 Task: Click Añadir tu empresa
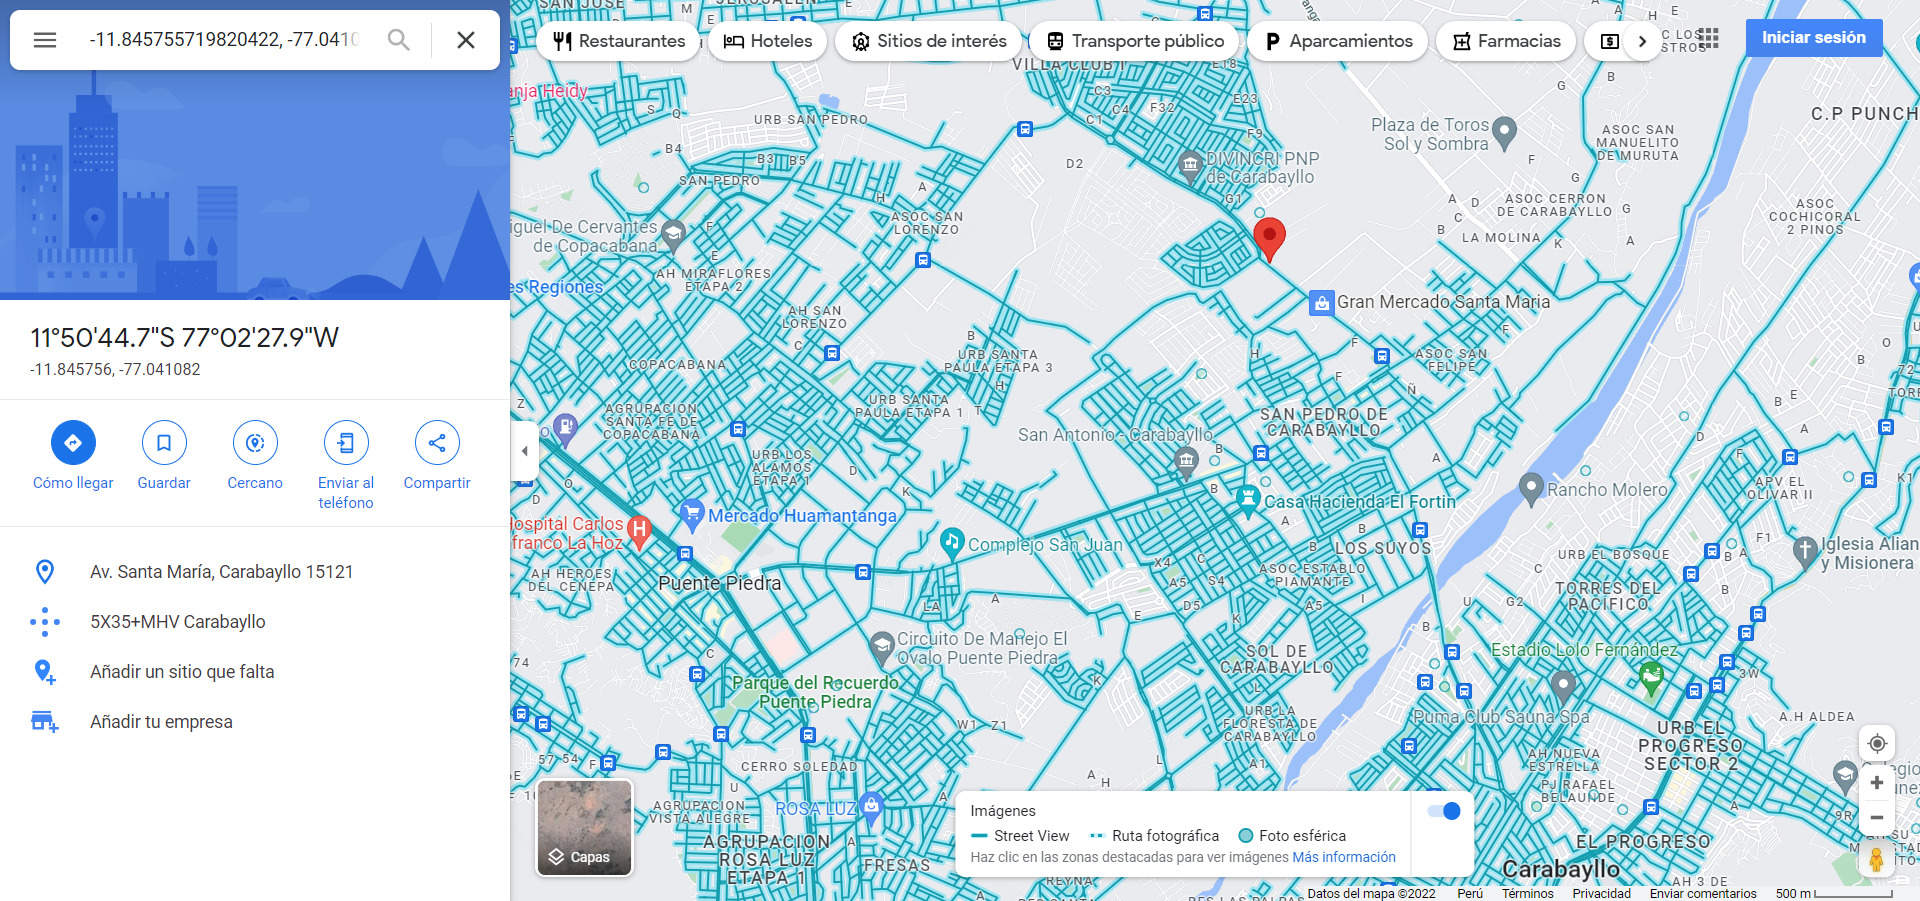click(255, 722)
